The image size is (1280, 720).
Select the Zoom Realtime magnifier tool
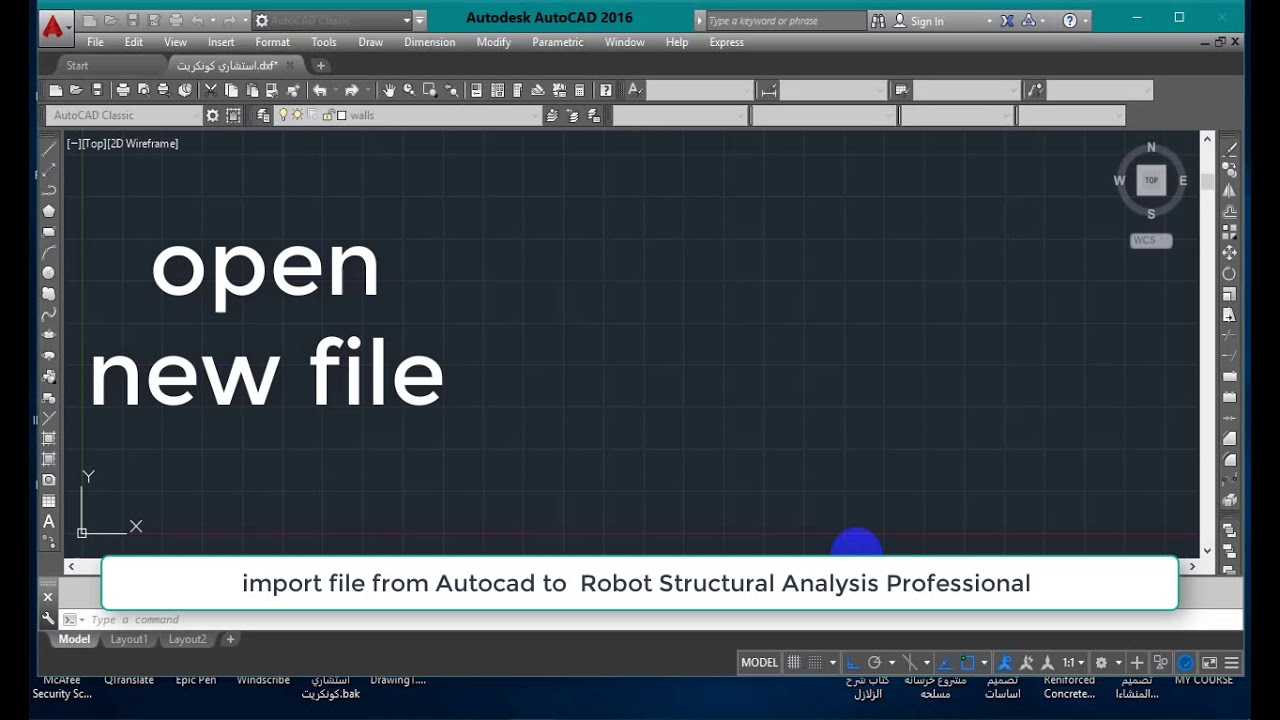(408, 90)
